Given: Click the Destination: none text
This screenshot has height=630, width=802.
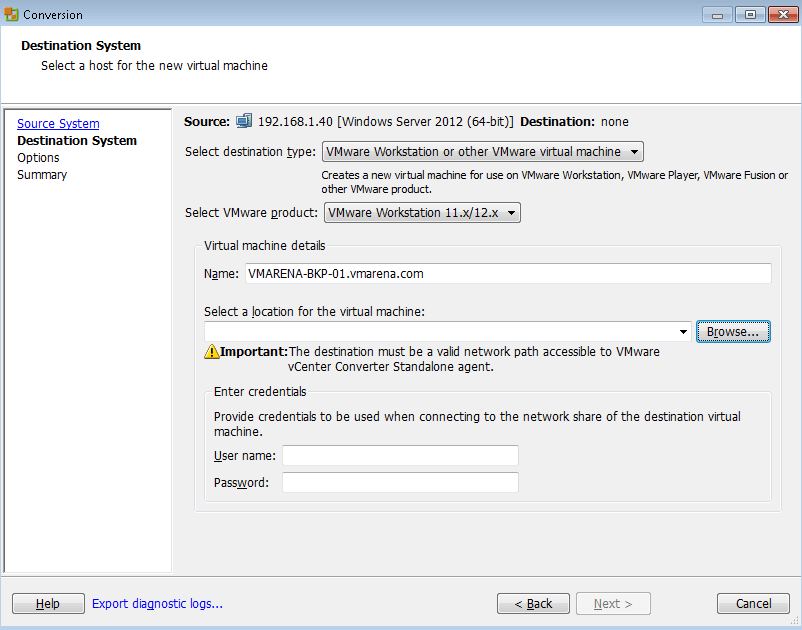Looking at the screenshot, I should (574, 122).
